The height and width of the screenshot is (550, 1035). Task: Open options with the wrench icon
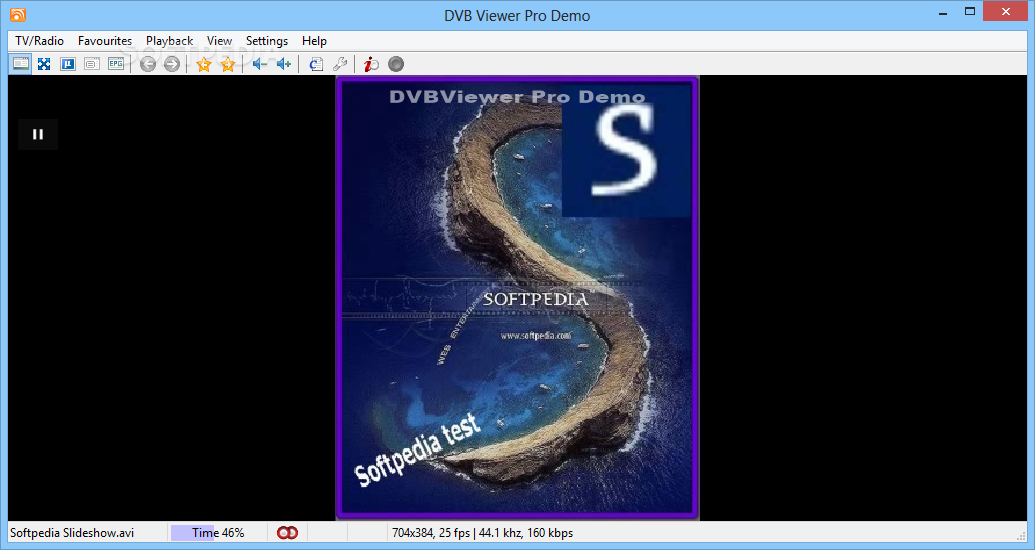click(x=340, y=64)
